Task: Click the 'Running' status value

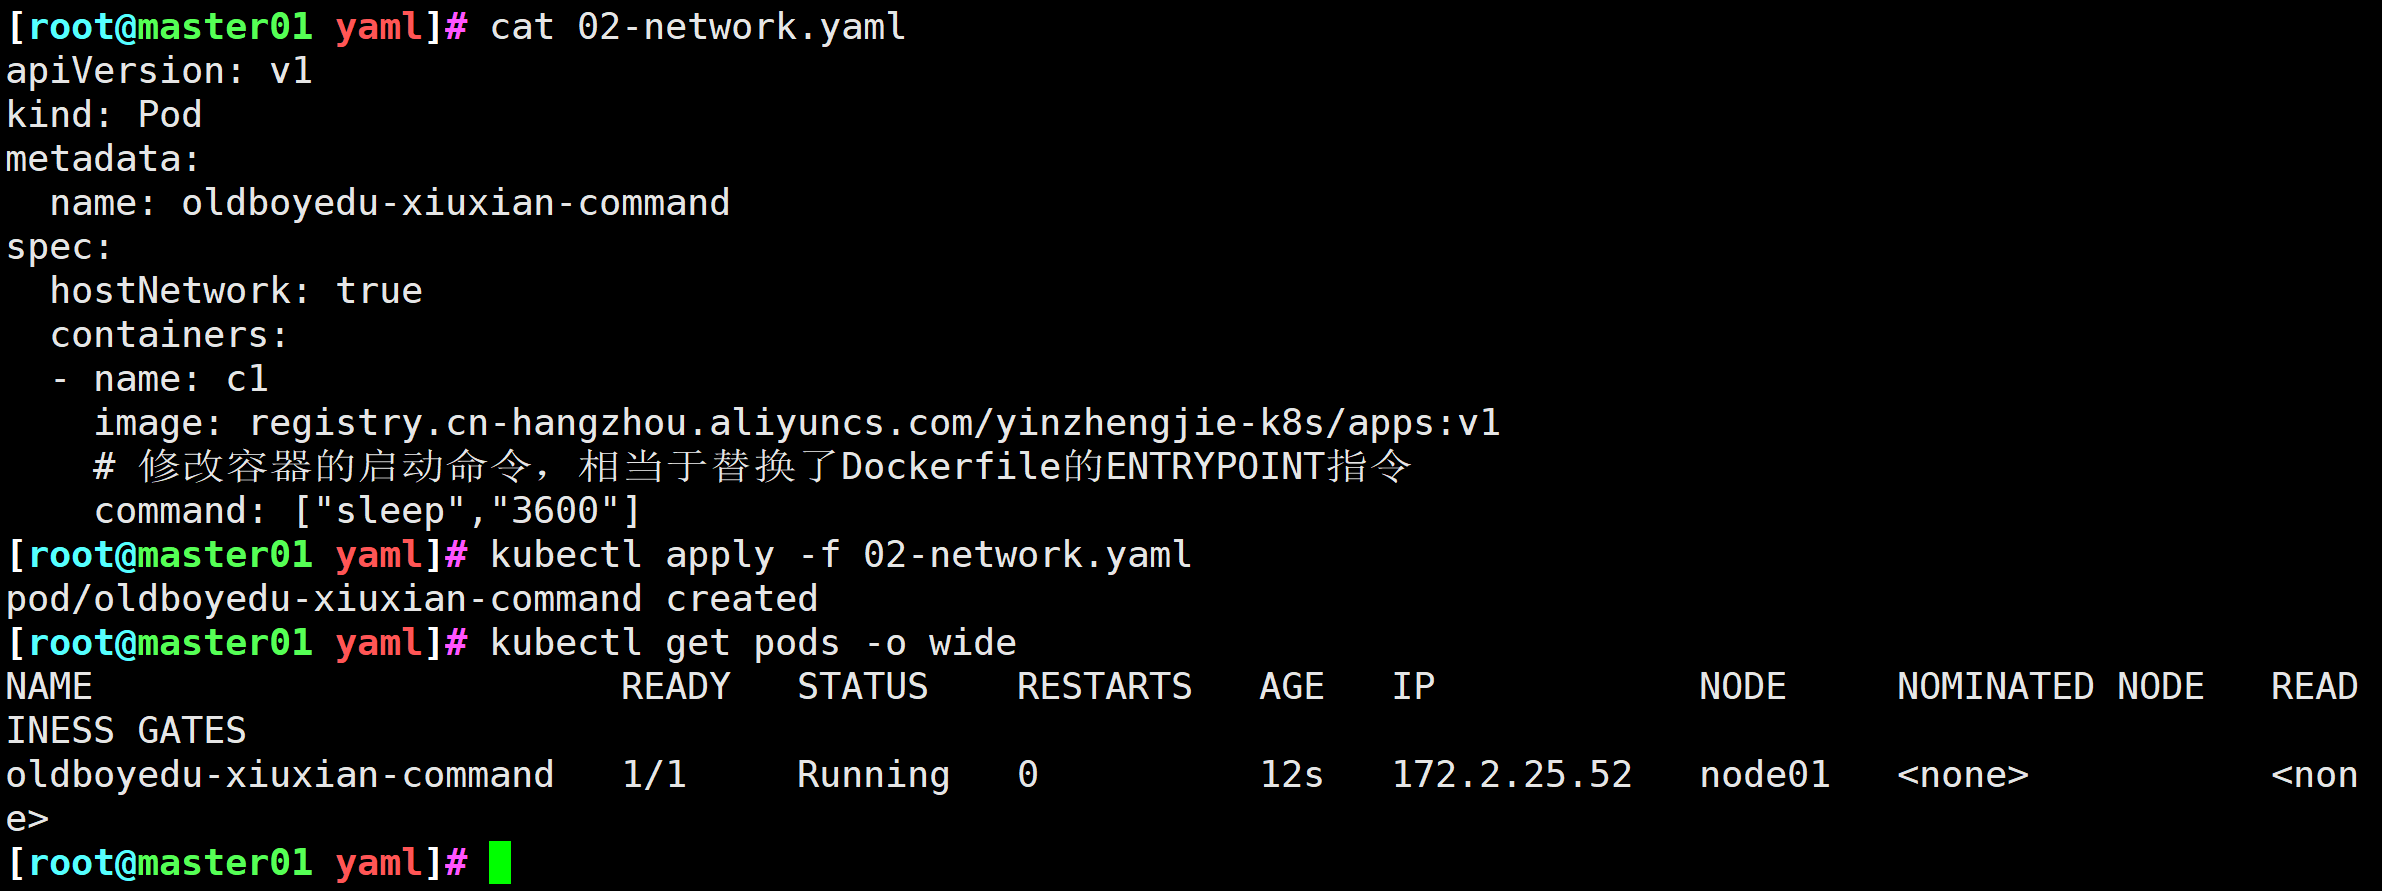Action: 873,775
